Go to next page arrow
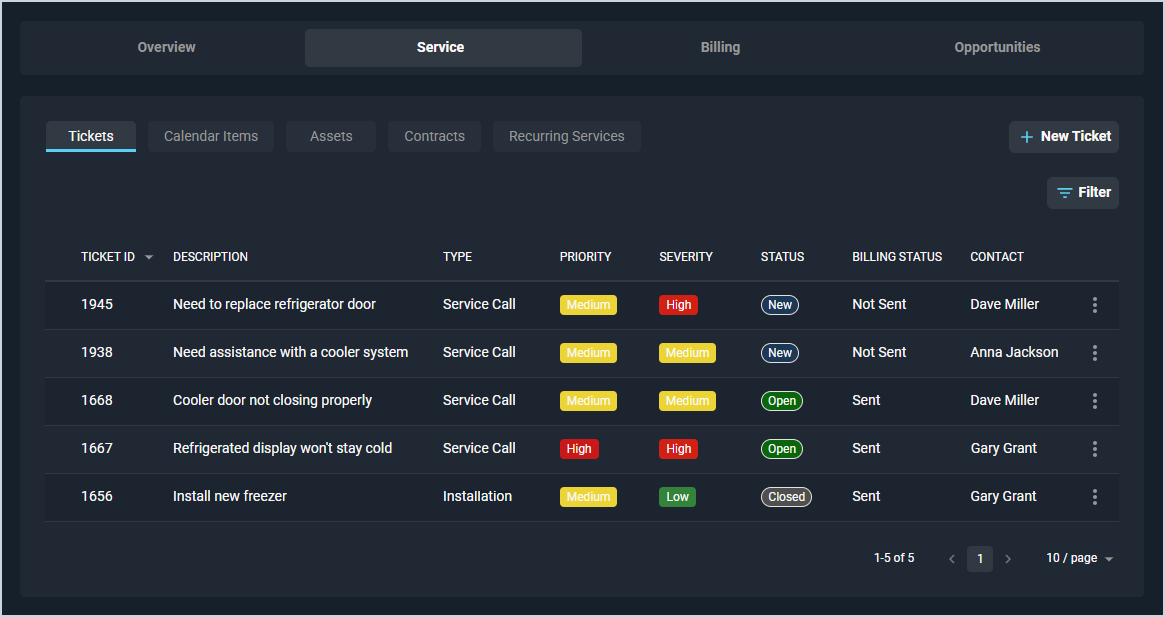 point(1008,559)
